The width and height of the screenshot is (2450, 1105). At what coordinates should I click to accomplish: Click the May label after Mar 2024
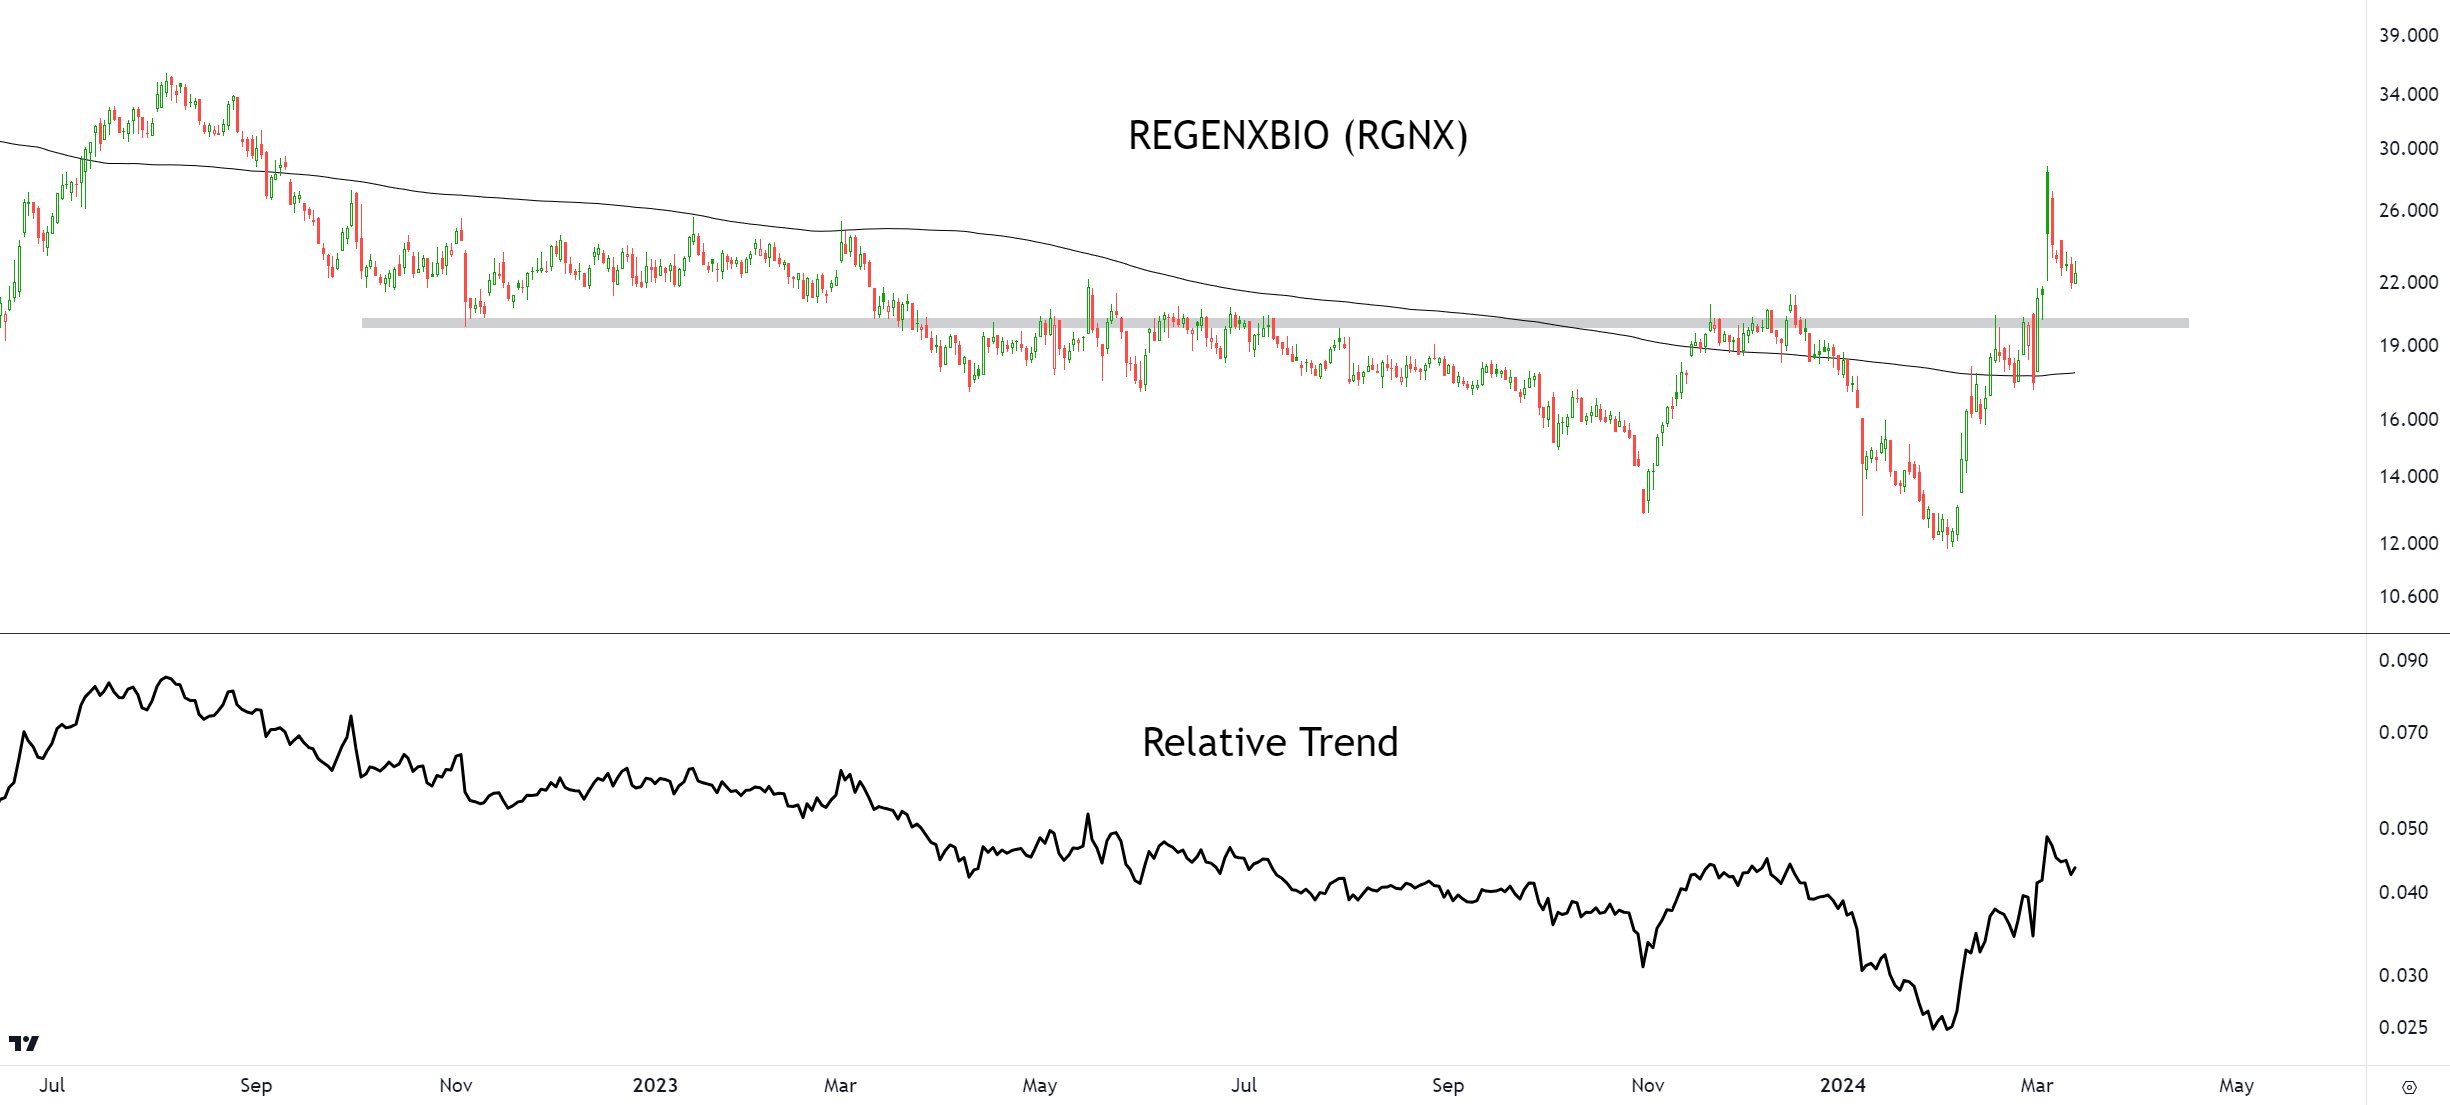click(x=2237, y=1085)
